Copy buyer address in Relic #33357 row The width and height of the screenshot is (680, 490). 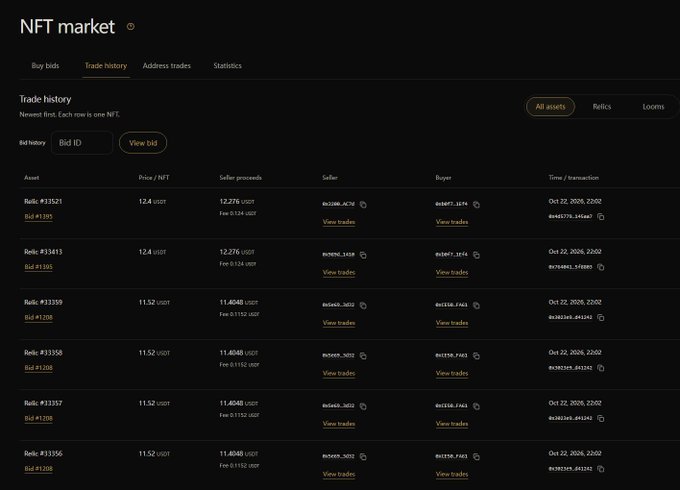click(476, 406)
